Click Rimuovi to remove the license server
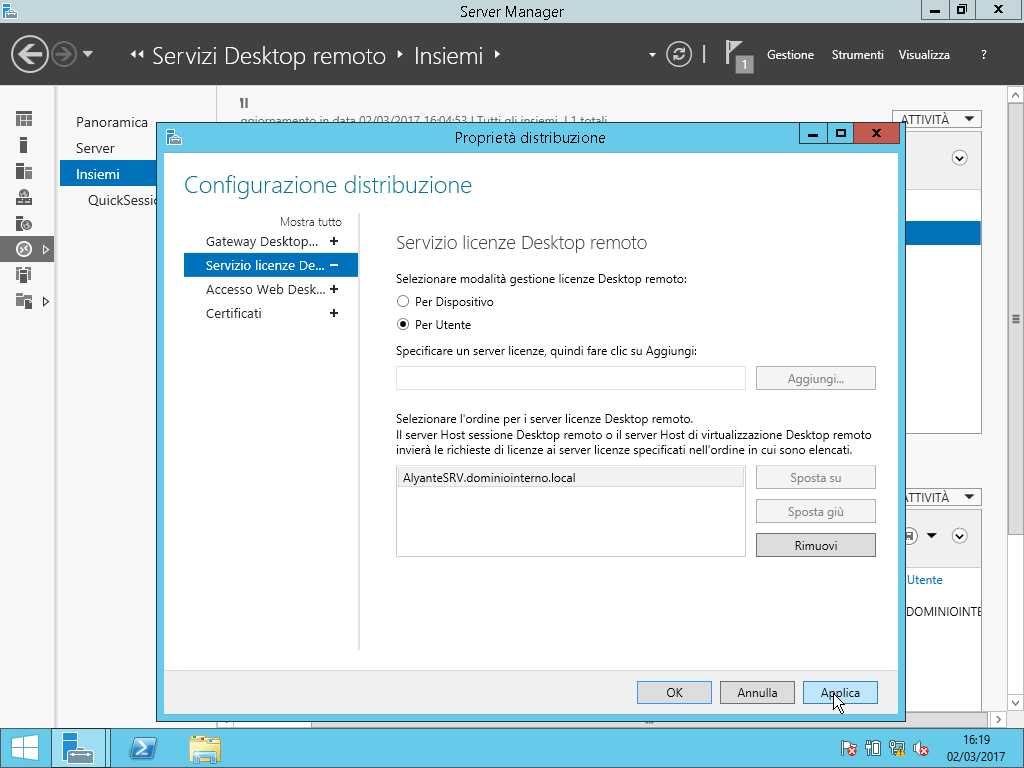The height and width of the screenshot is (768, 1024). point(815,545)
